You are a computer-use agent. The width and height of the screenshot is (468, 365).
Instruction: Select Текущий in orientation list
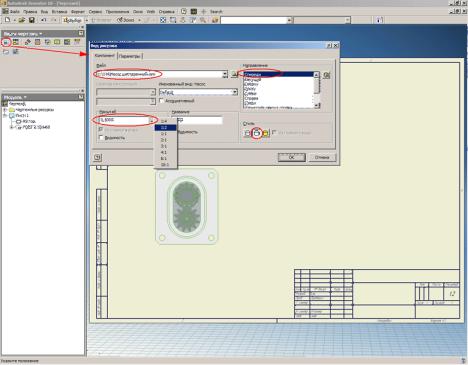tap(279, 79)
